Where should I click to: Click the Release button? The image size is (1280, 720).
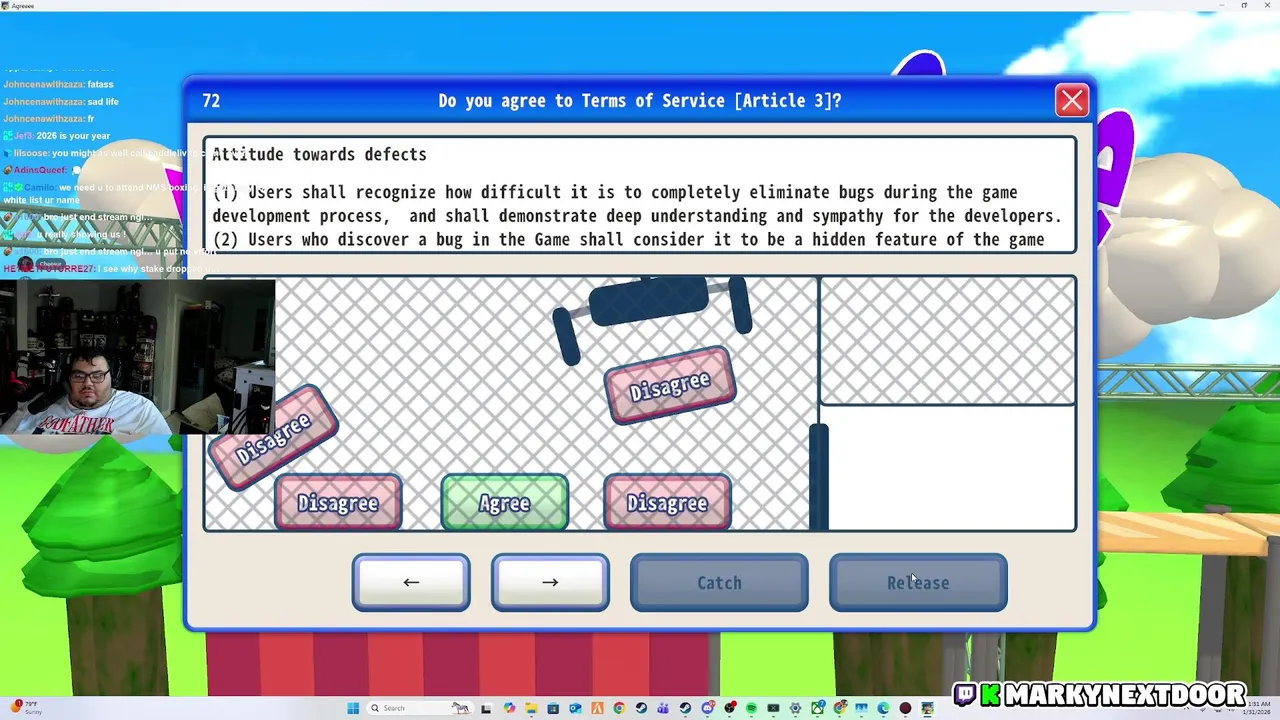coord(918,582)
